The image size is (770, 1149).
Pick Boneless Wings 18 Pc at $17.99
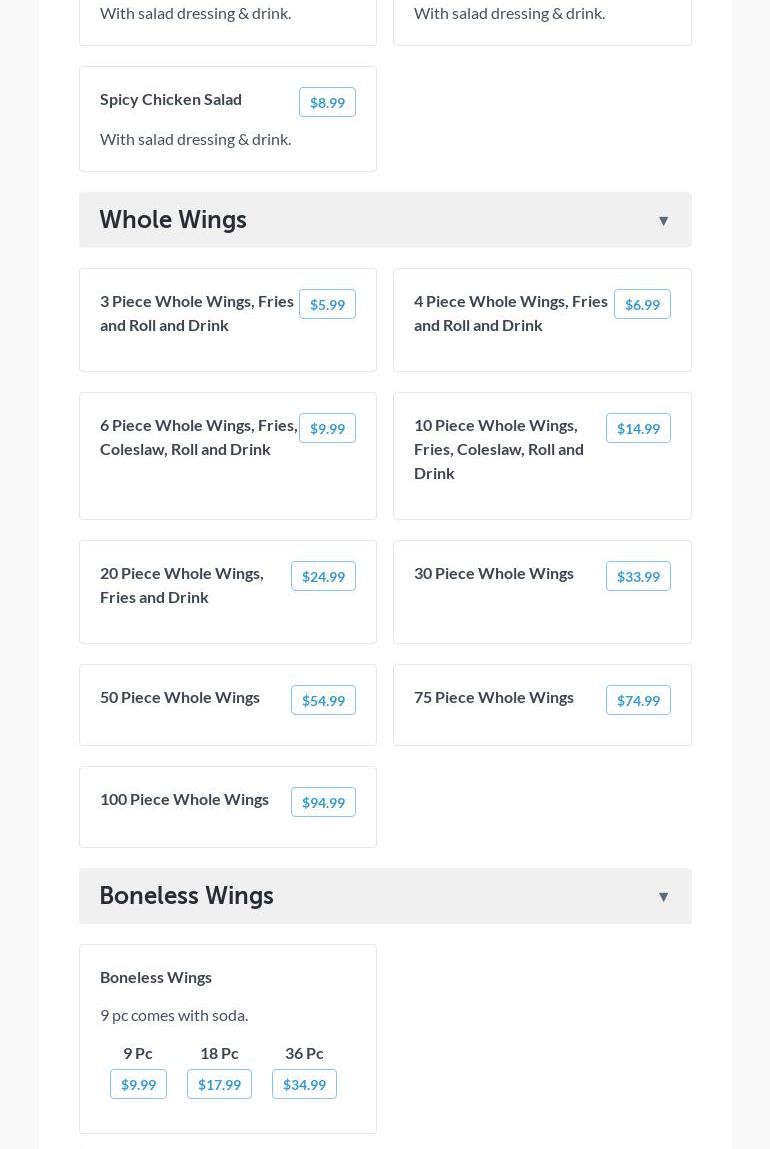[x=219, y=1084]
